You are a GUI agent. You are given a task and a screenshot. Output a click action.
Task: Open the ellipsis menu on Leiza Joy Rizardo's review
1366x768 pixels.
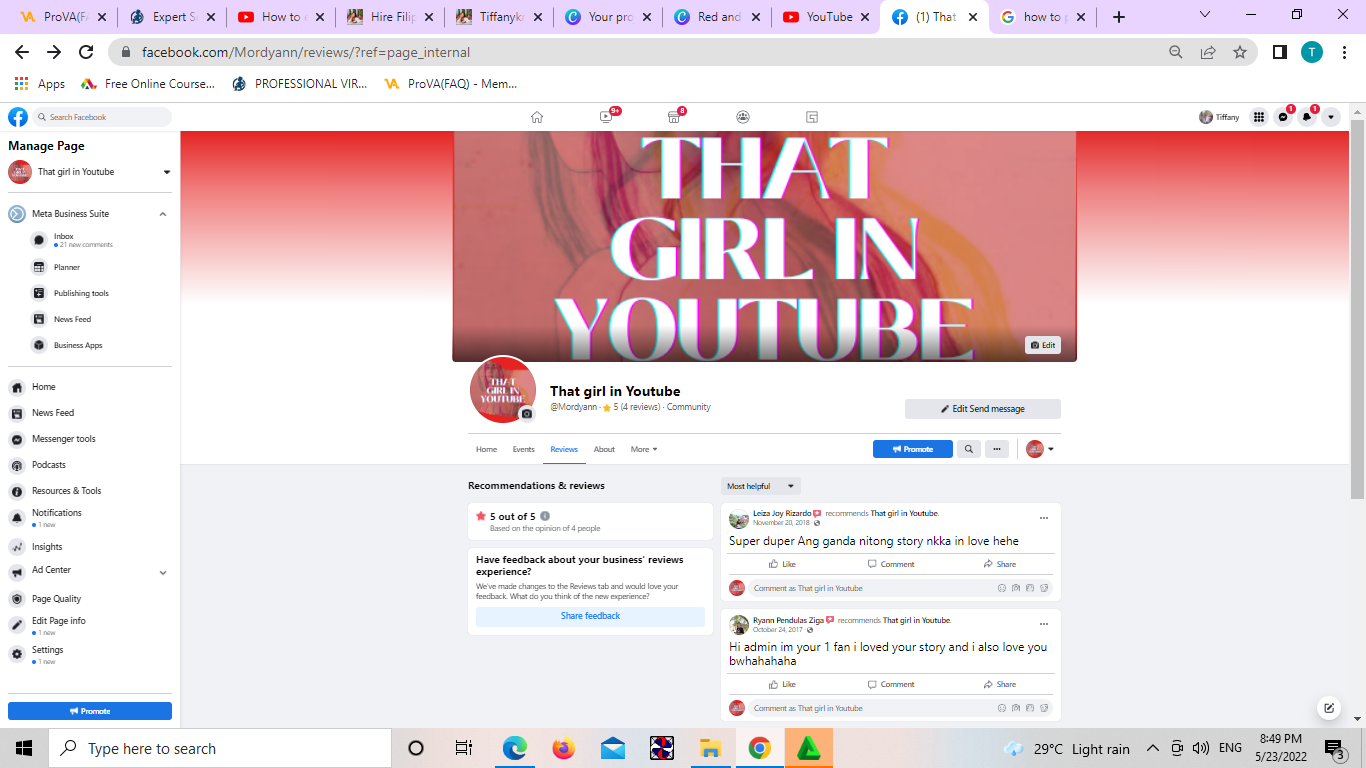(1044, 518)
